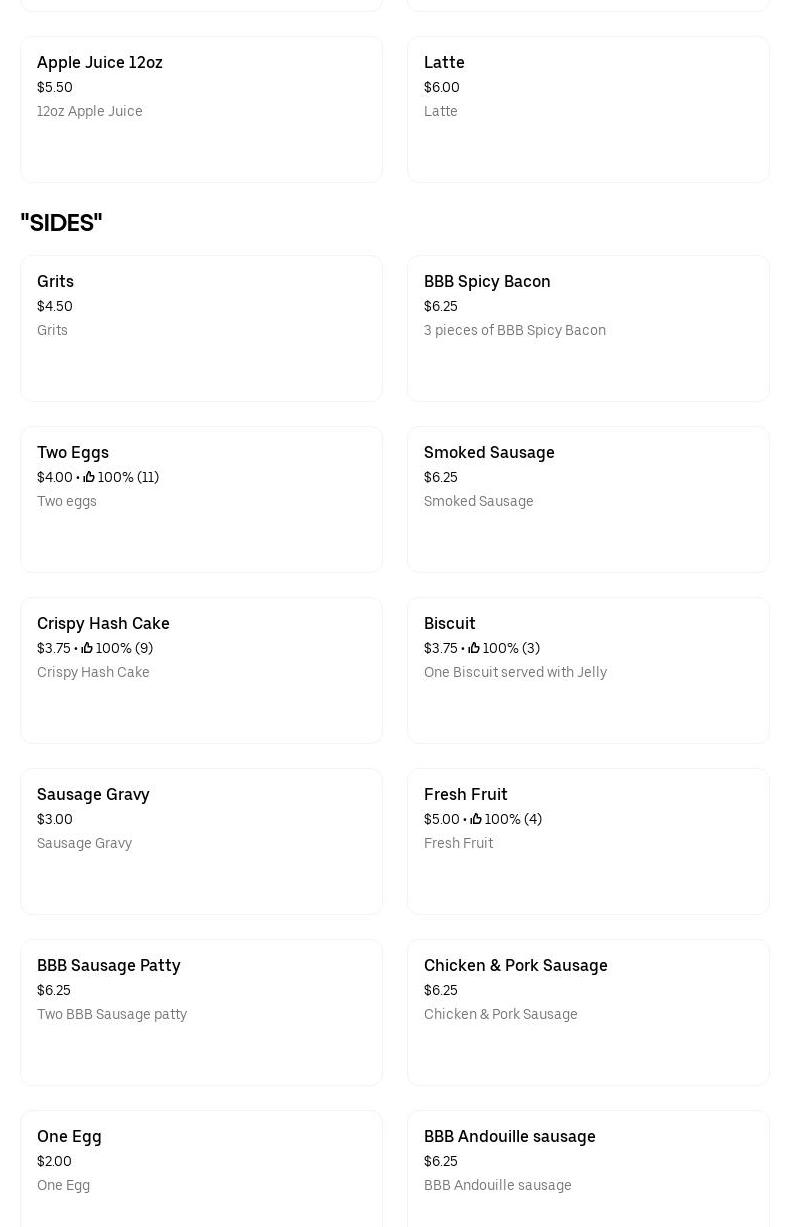Open the BBB Andouille sausage card
This screenshot has height=1227, width=804.
click(588, 1170)
